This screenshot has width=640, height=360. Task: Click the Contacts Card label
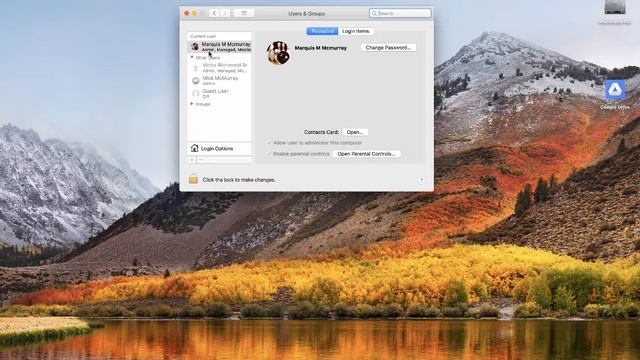[x=321, y=132]
